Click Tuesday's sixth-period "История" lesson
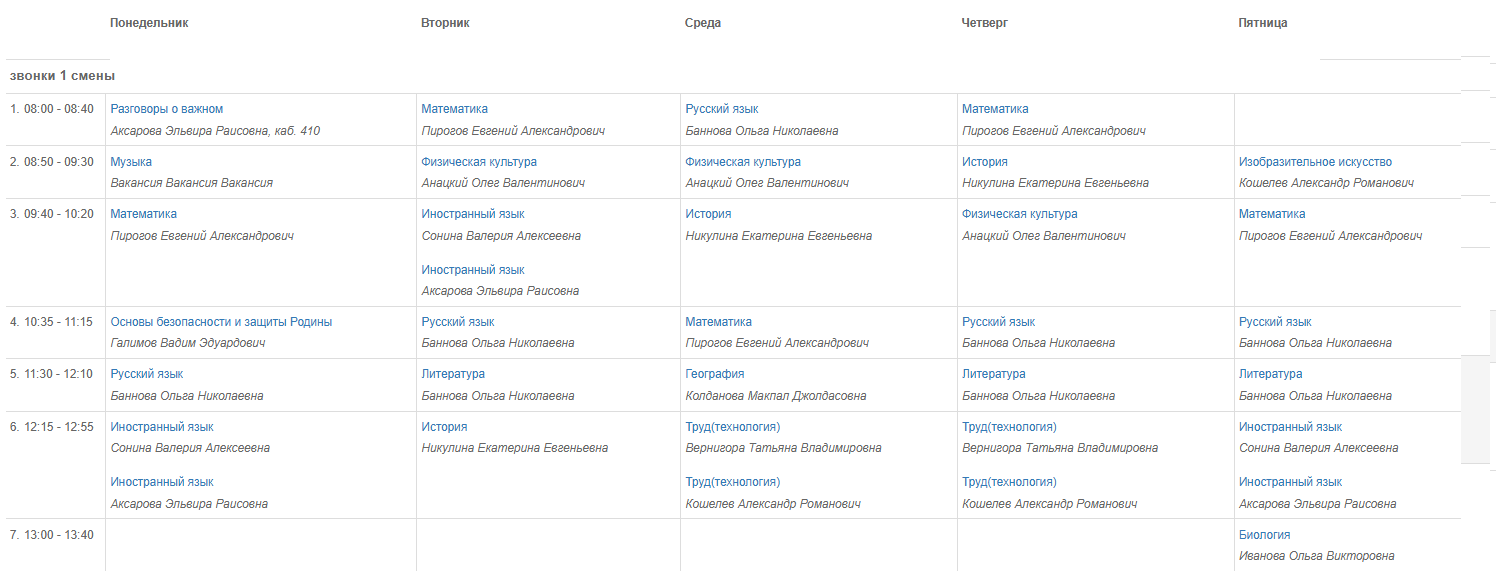 [x=444, y=427]
